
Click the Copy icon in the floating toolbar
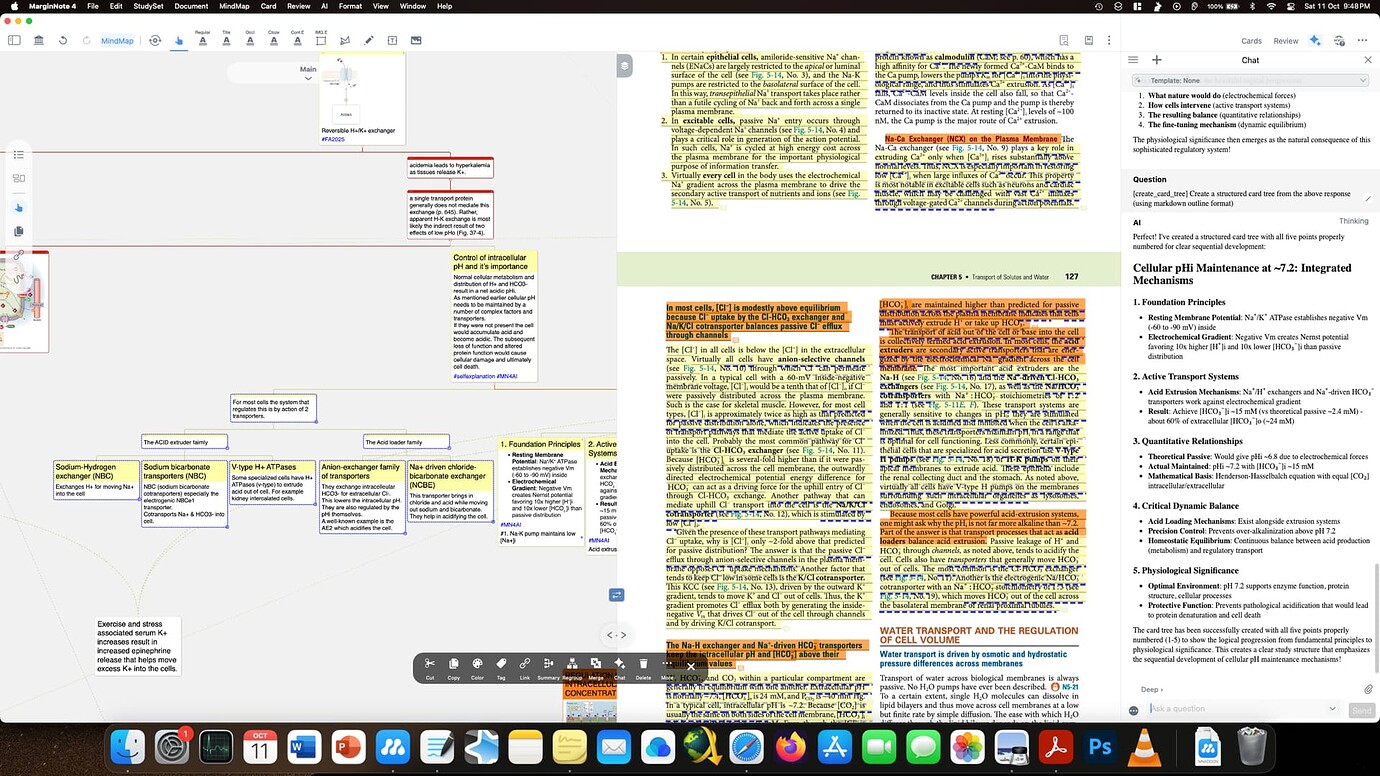454,665
